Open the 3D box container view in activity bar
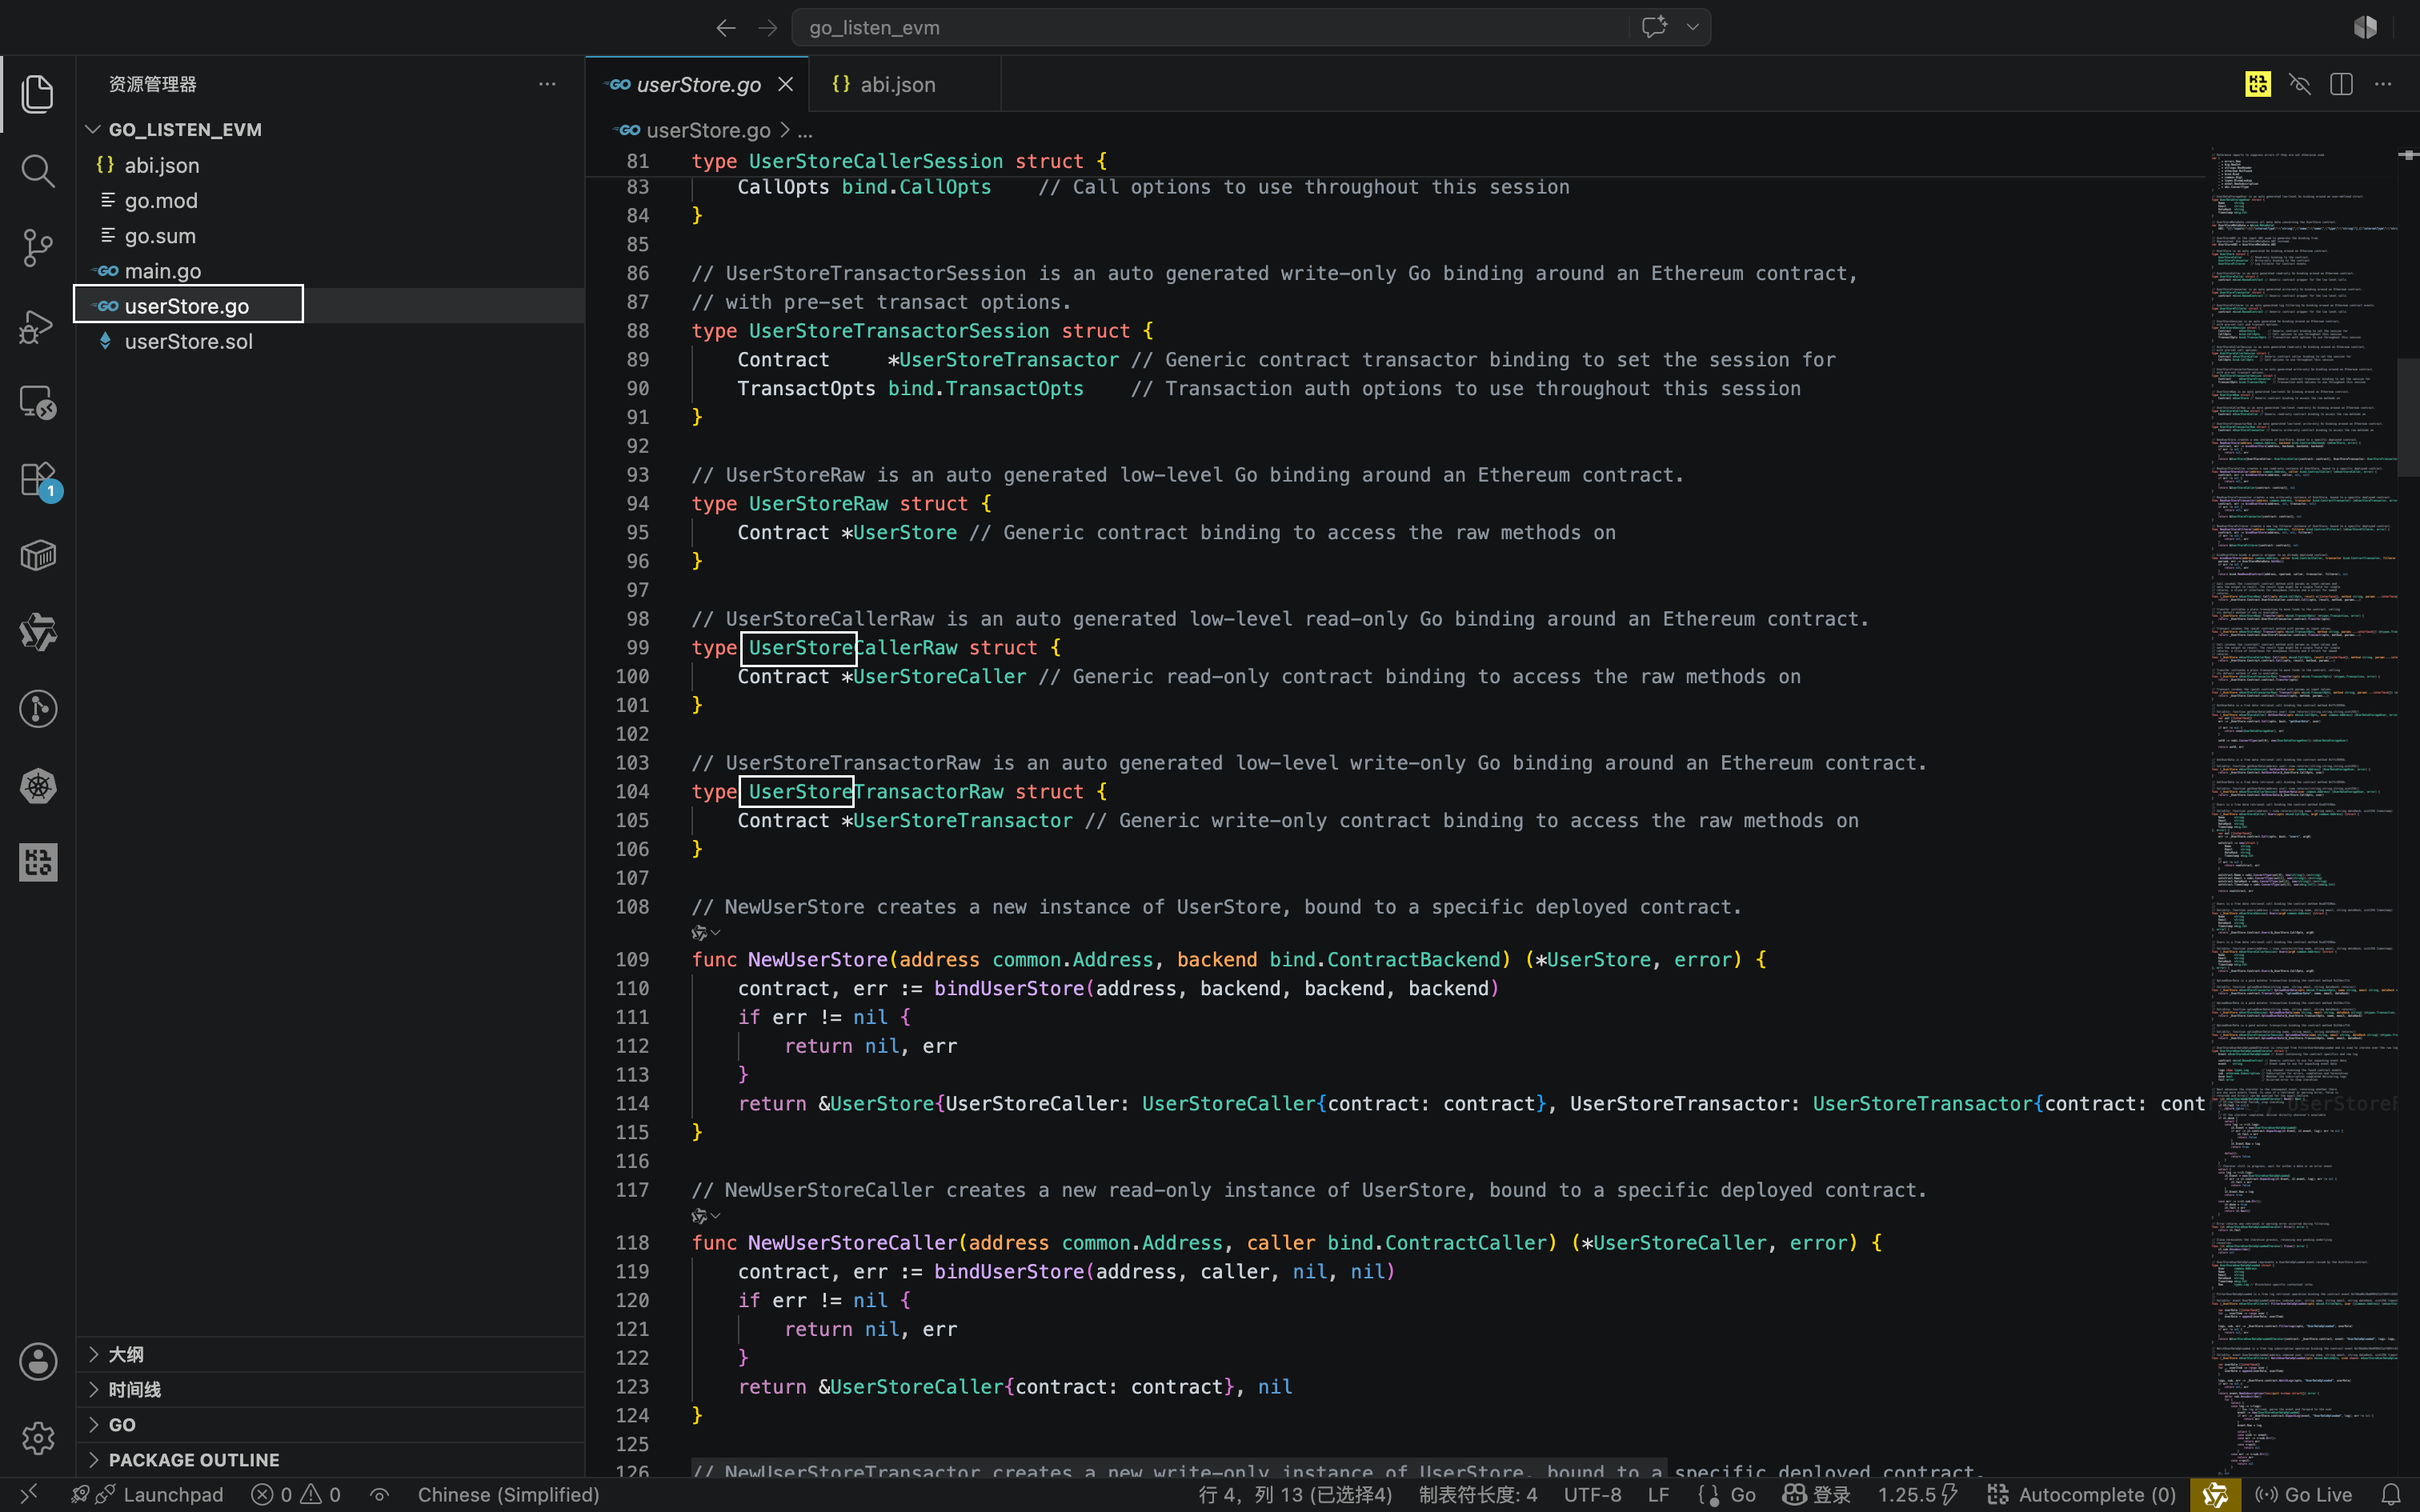Viewport: 2420px width, 1512px height. 38,556
